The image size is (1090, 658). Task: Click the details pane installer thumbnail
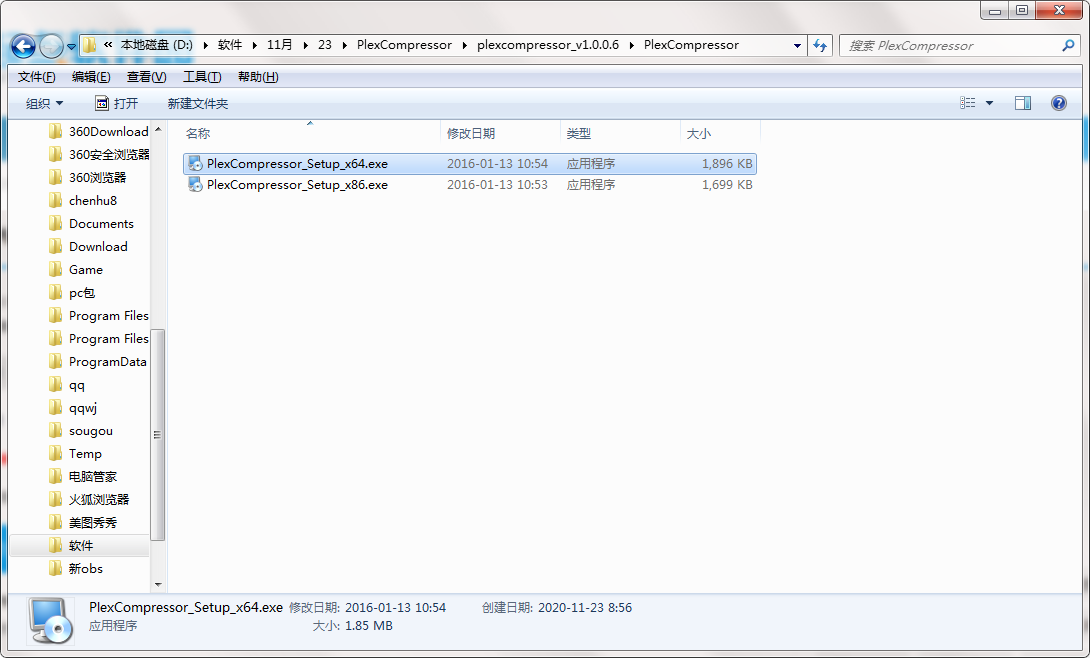(x=50, y=620)
